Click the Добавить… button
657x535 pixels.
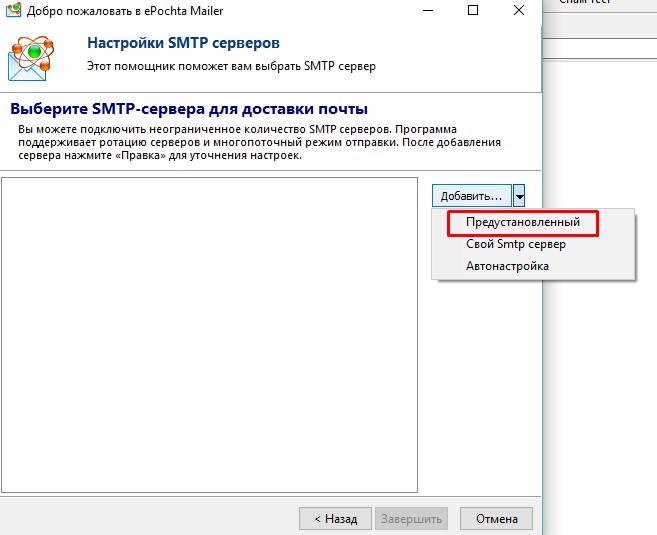click(472, 196)
